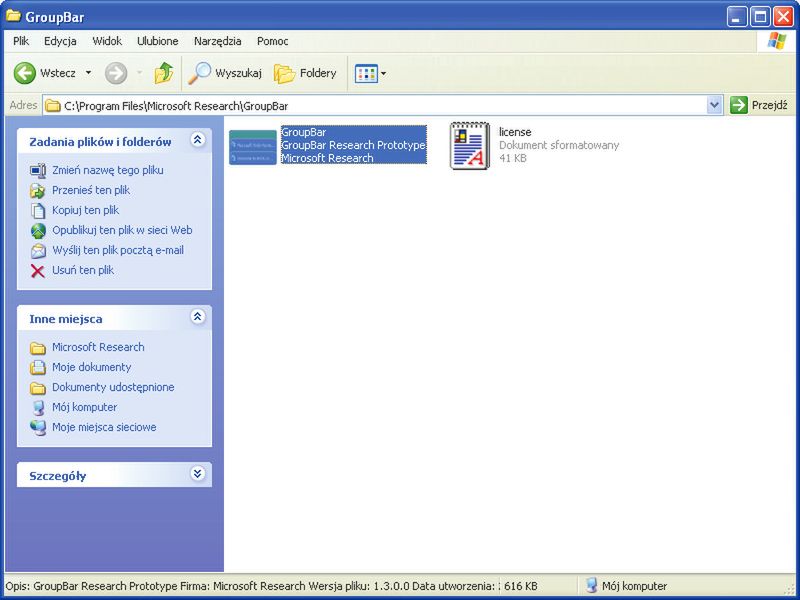Click the Views grid icon

click(x=366, y=73)
